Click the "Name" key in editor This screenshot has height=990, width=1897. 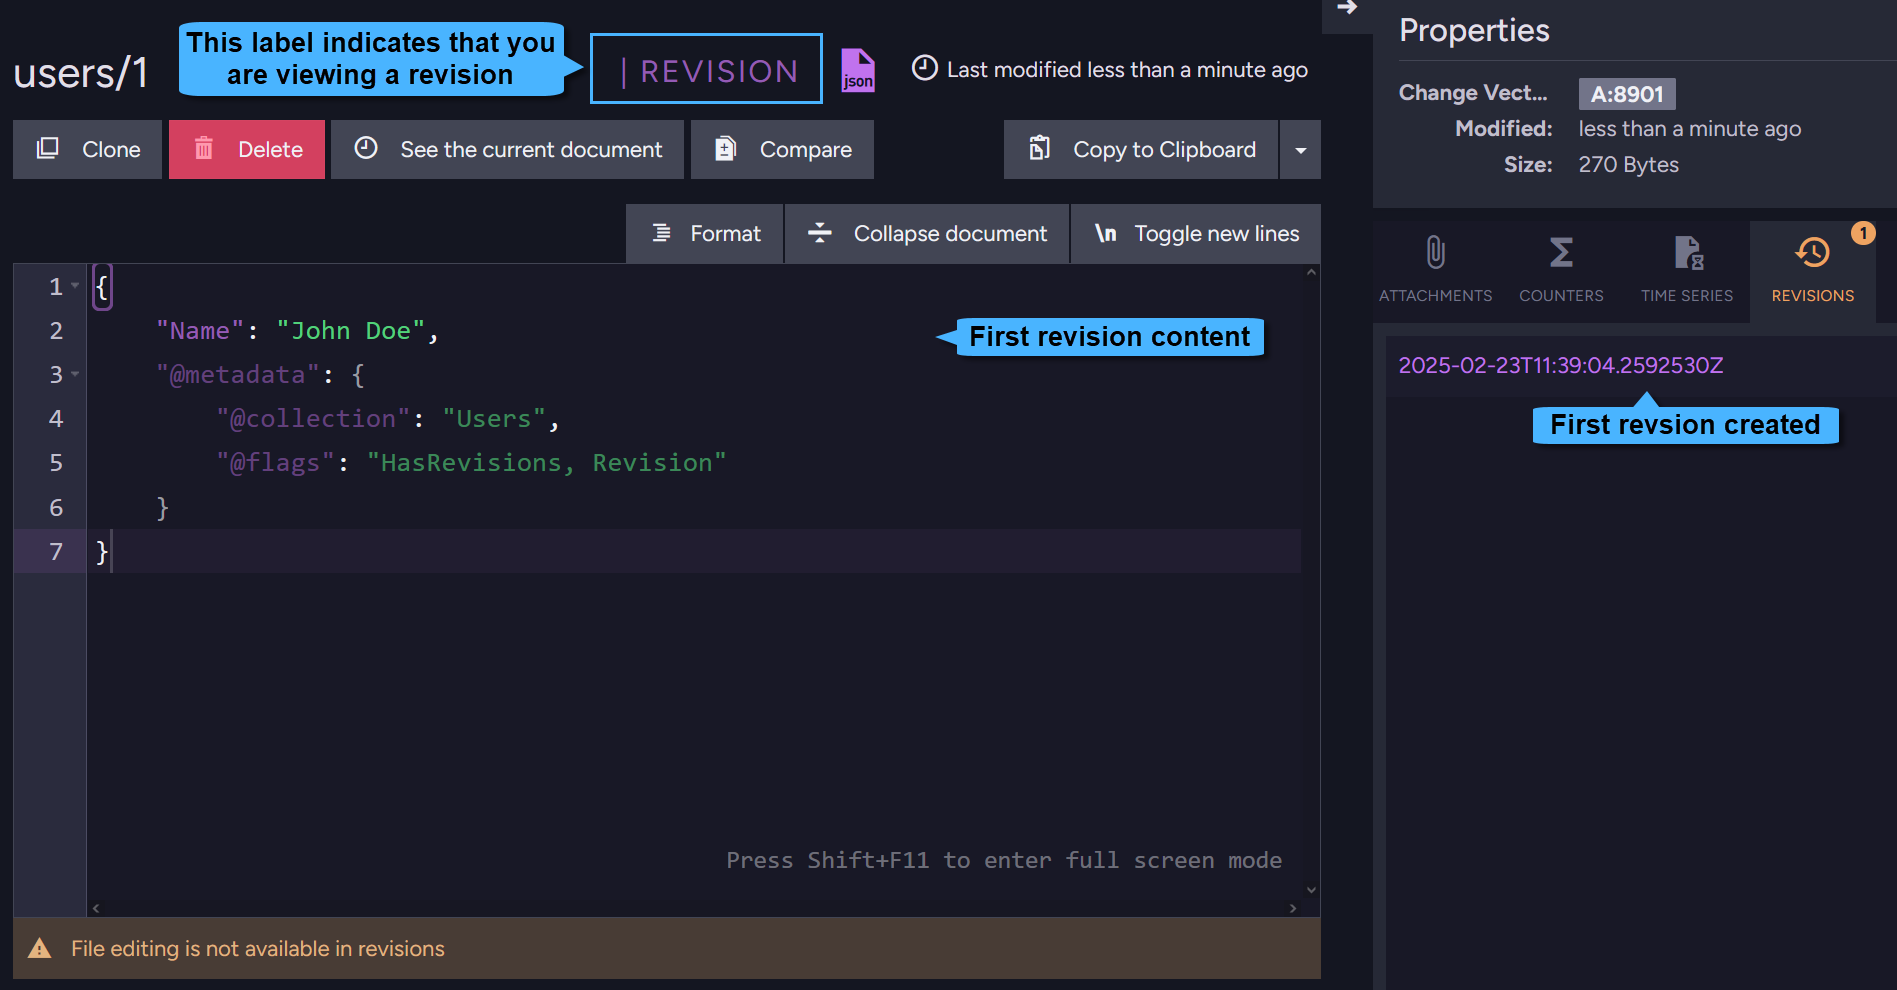[200, 331]
